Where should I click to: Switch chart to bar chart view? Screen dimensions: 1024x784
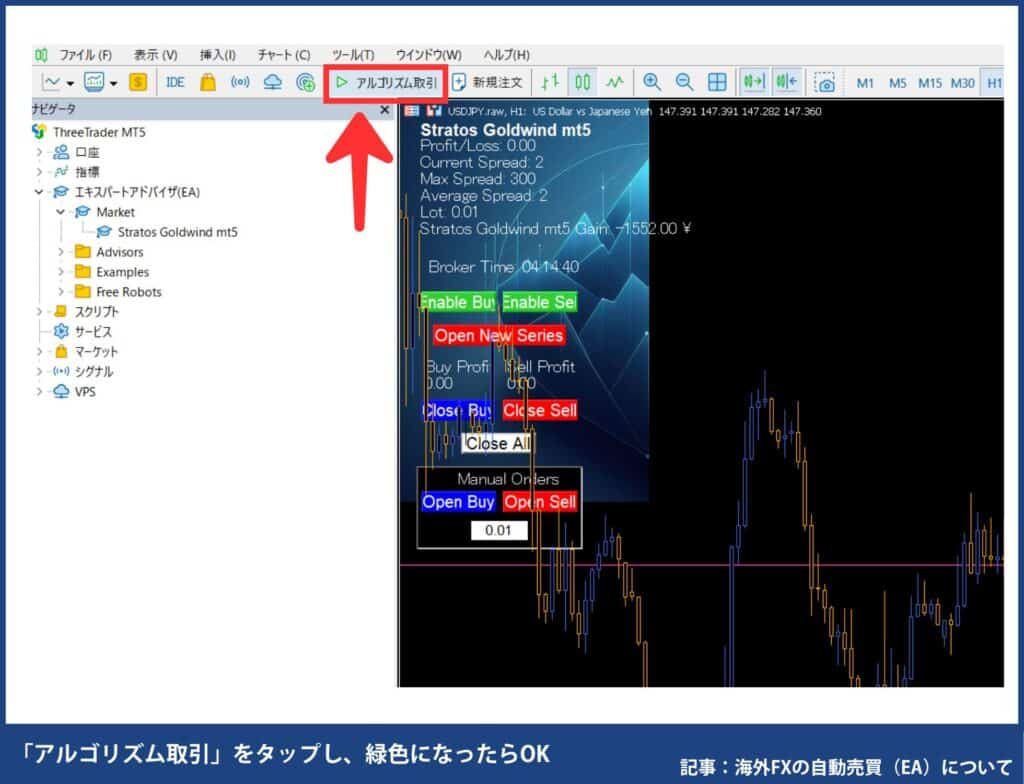[x=551, y=82]
